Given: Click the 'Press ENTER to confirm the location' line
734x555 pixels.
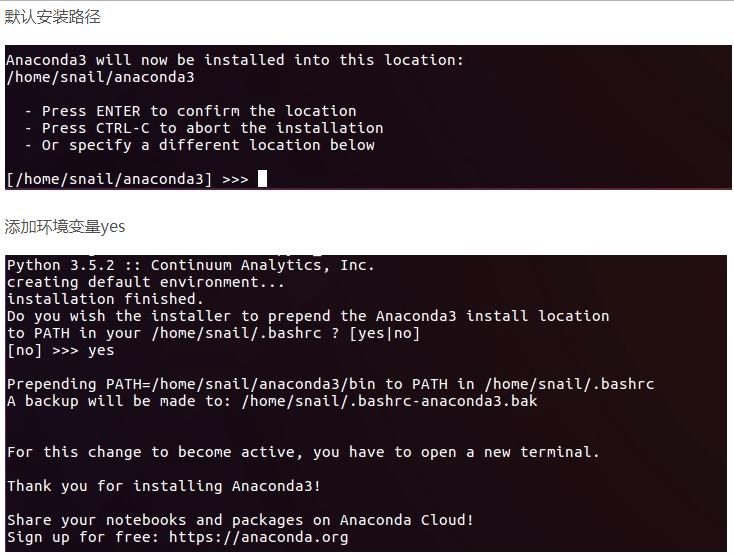Looking at the screenshot, I should click(191, 111).
